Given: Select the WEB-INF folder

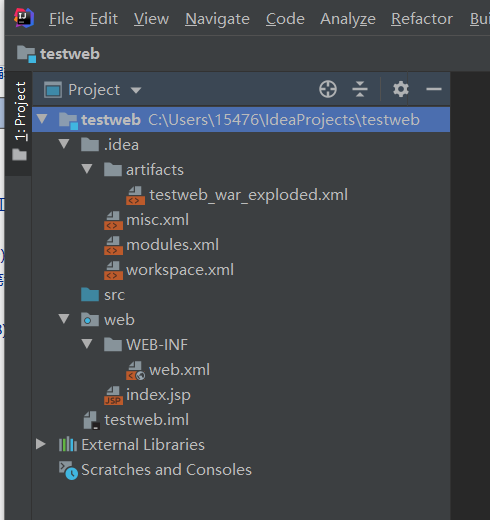Looking at the screenshot, I should (x=157, y=345).
